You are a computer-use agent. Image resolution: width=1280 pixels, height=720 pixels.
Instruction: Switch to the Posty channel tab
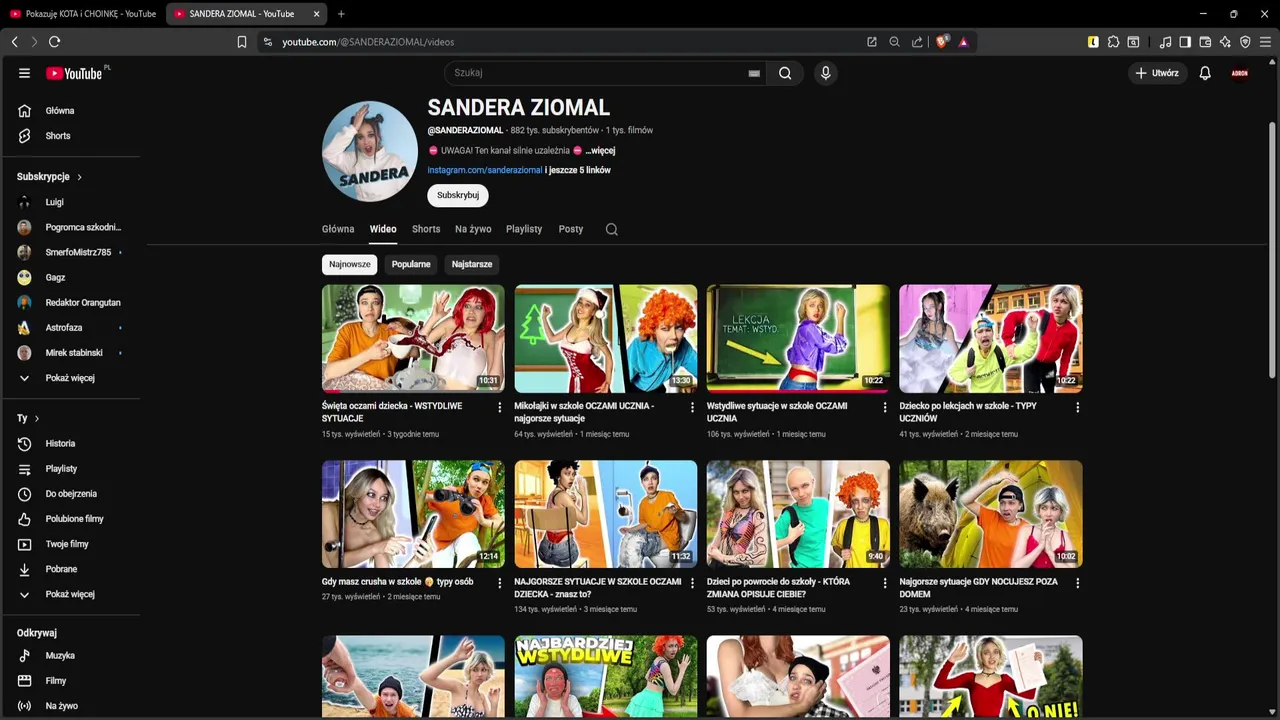[571, 229]
